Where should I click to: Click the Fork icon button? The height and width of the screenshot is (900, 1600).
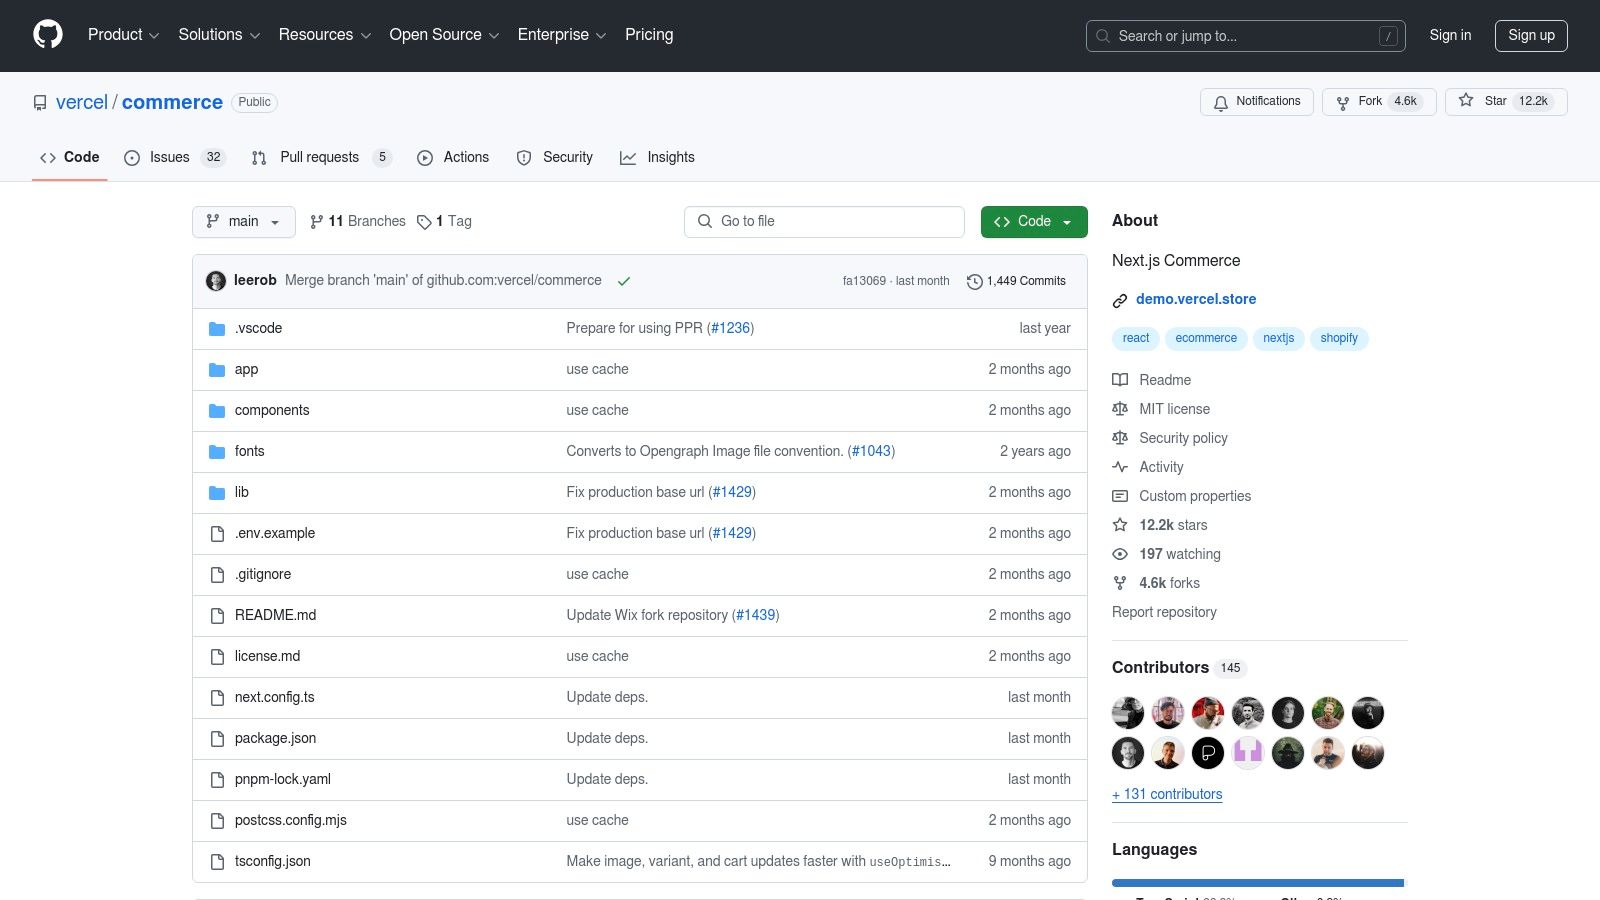1343,102
